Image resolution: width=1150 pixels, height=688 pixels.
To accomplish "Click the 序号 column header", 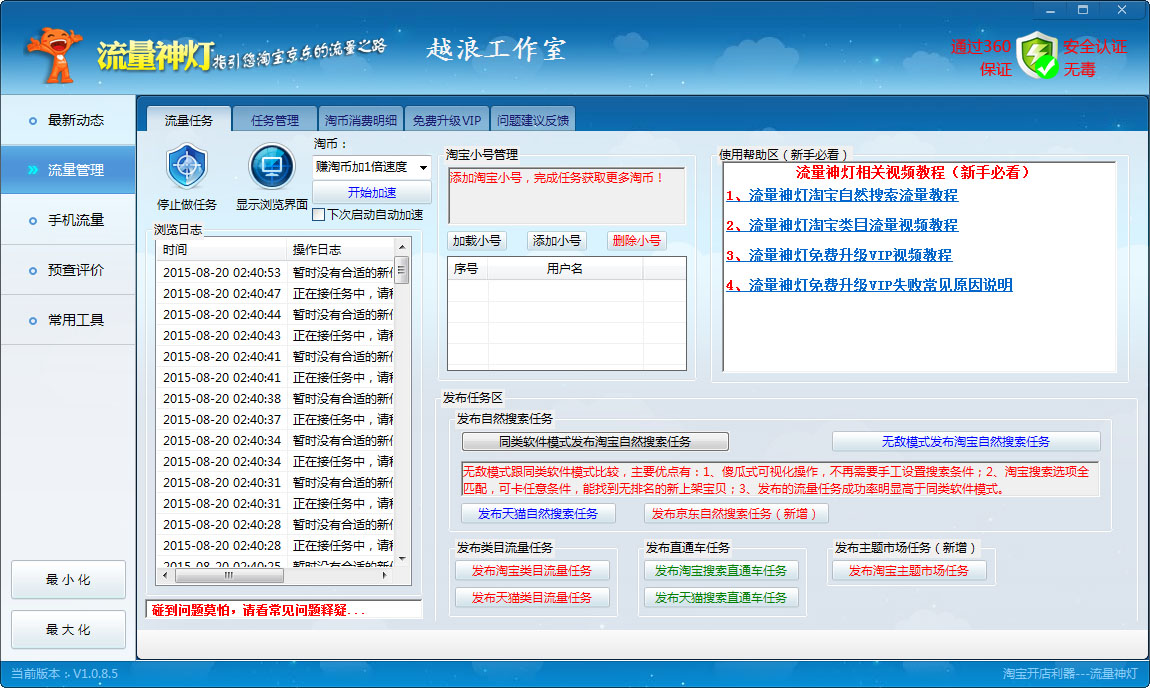I will 467,268.
